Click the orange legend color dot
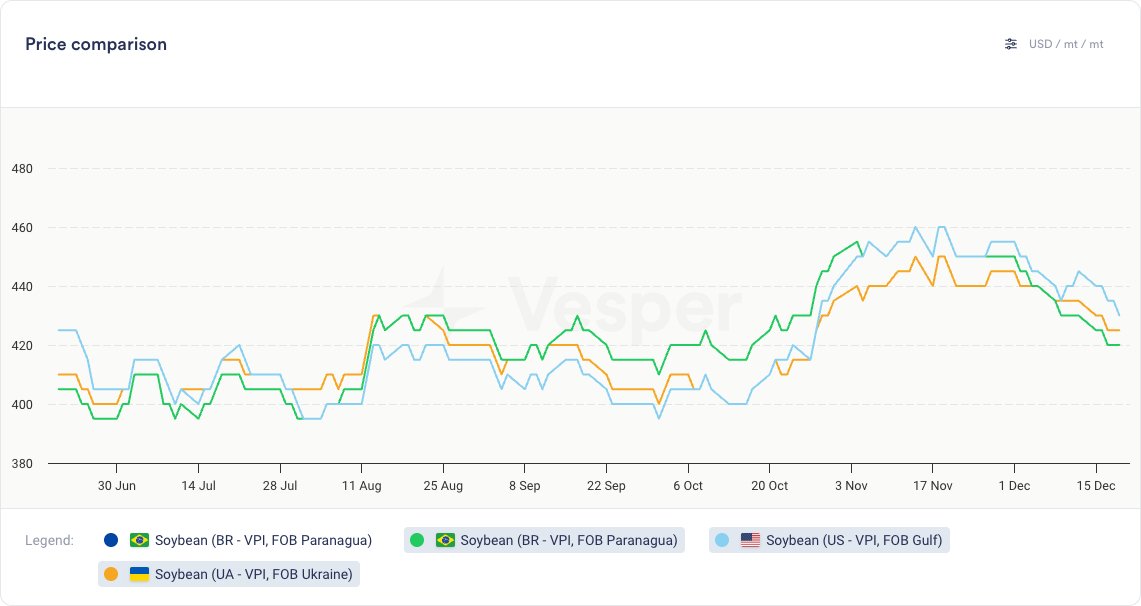Viewport: 1141px width, 606px height. pyautogui.click(x=111, y=574)
